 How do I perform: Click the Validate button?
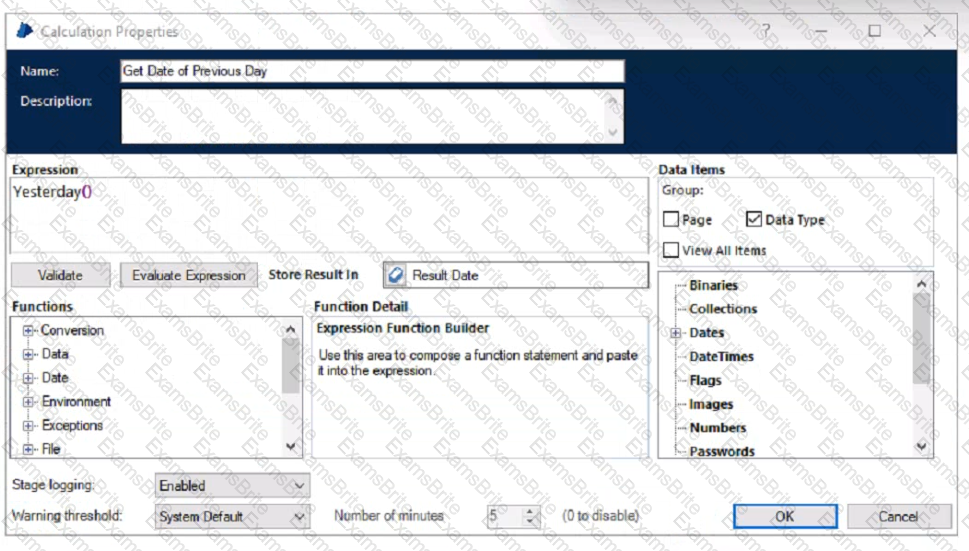click(x=60, y=275)
